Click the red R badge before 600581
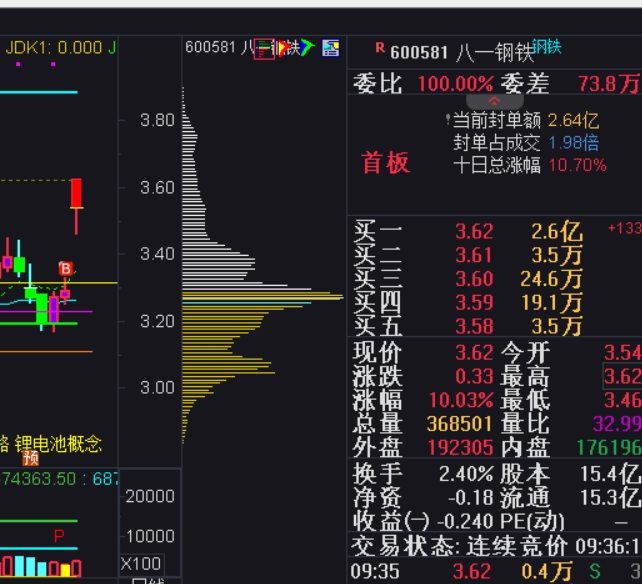642x584 pixels. [380, 48]
